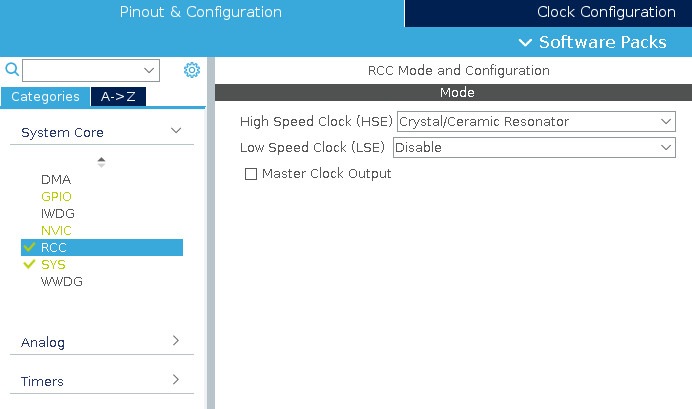This screenshot has height=409, width=692.
Task: Switch to the Clock Configuration tab
Action: coord(548,13)
